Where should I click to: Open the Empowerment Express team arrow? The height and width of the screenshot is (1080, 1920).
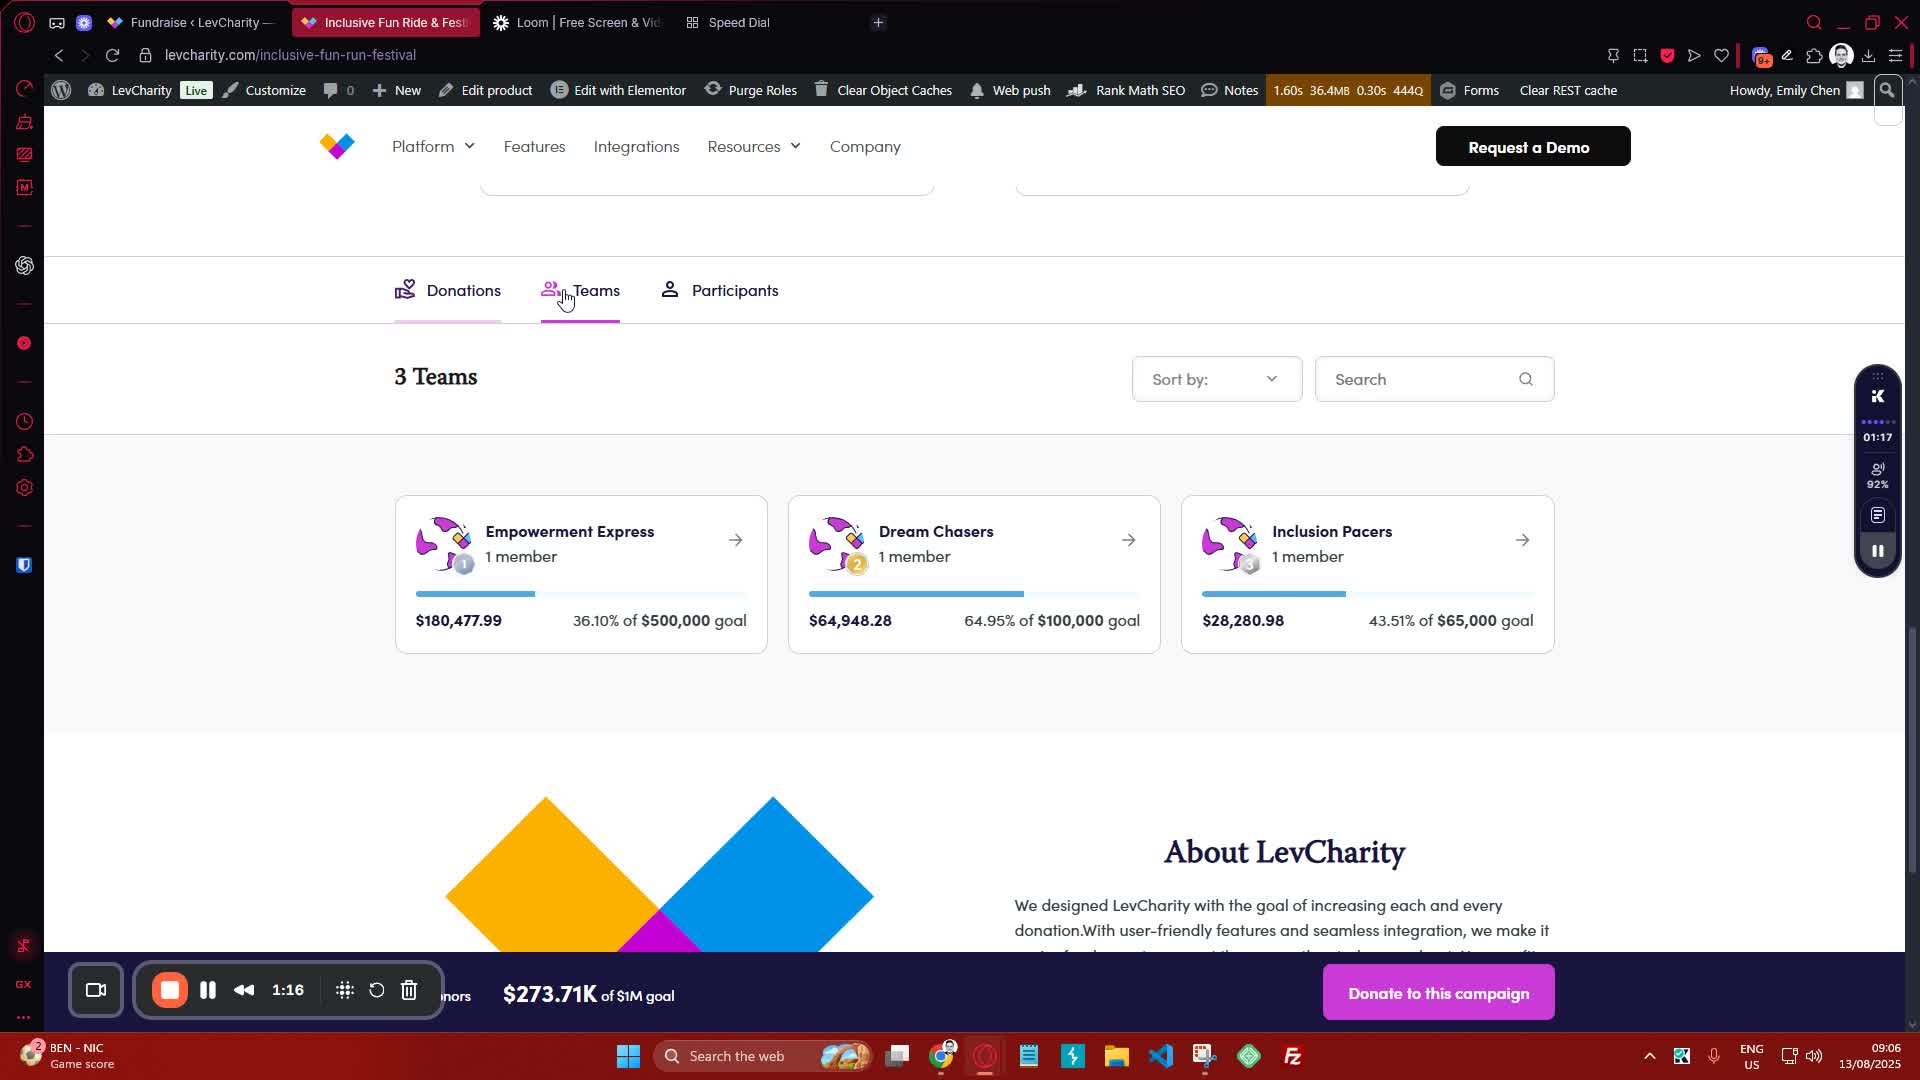click(x=736, y=540)
